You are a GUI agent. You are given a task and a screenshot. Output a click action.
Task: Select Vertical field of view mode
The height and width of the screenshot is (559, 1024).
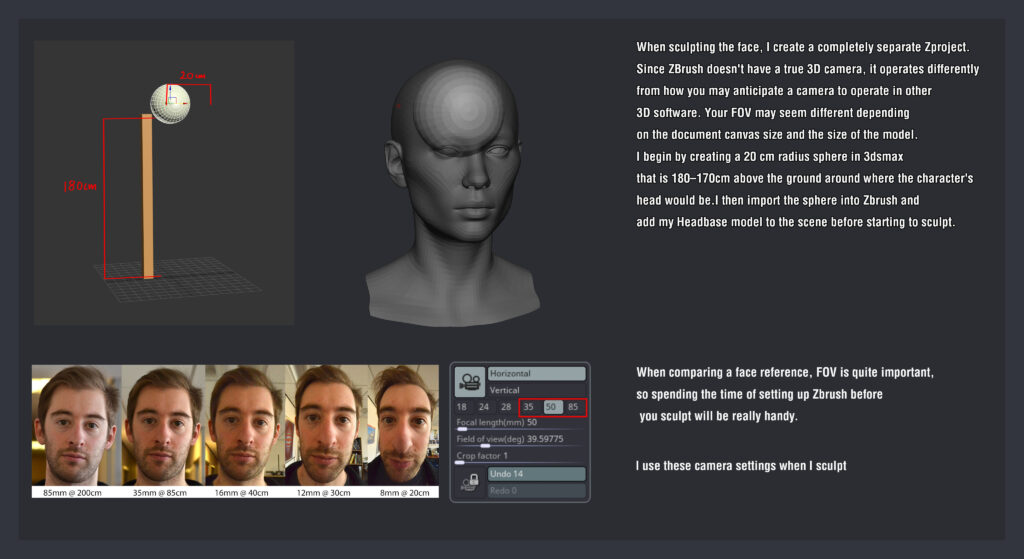(x=536, y=390)
